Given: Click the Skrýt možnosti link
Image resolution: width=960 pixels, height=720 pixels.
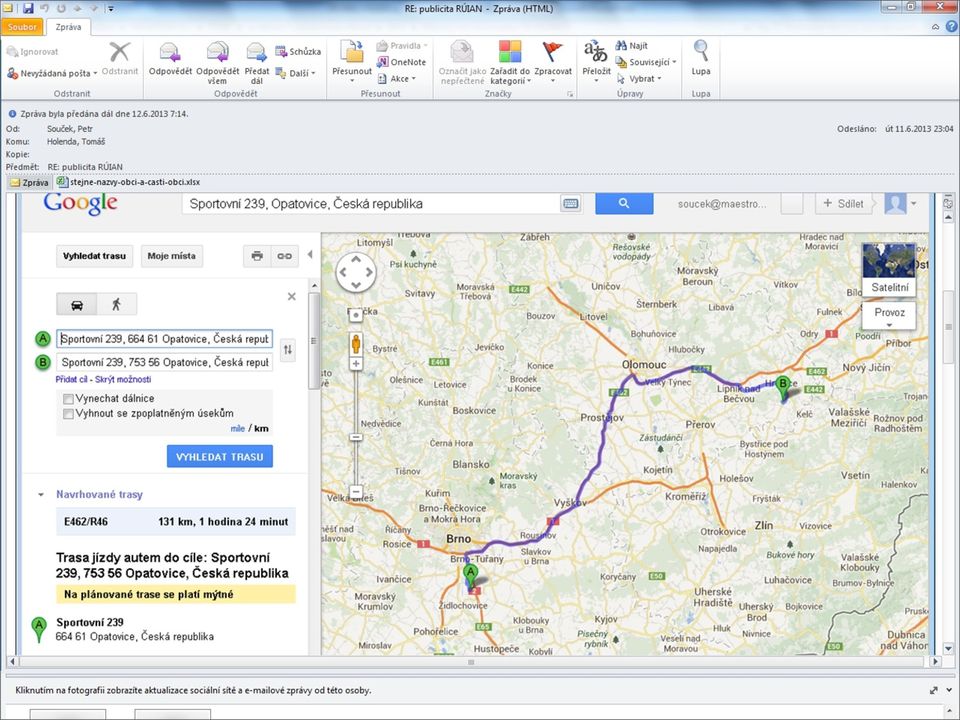Looking at the screenshot, I should point(123,380).
